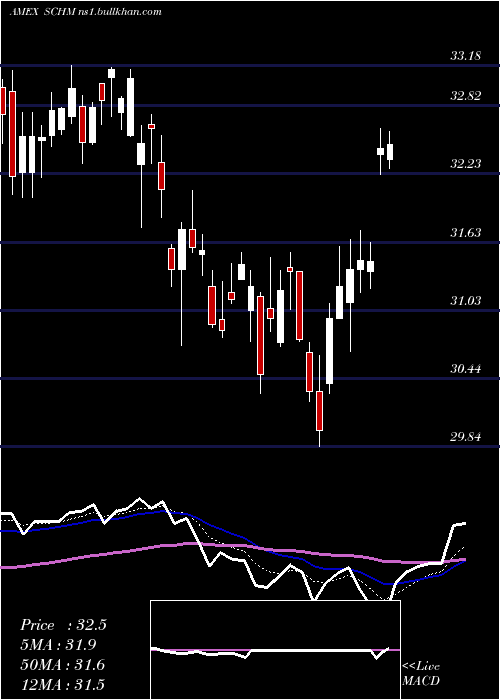
Task: Click the 30.44 price level label
Action: point(466,369)
